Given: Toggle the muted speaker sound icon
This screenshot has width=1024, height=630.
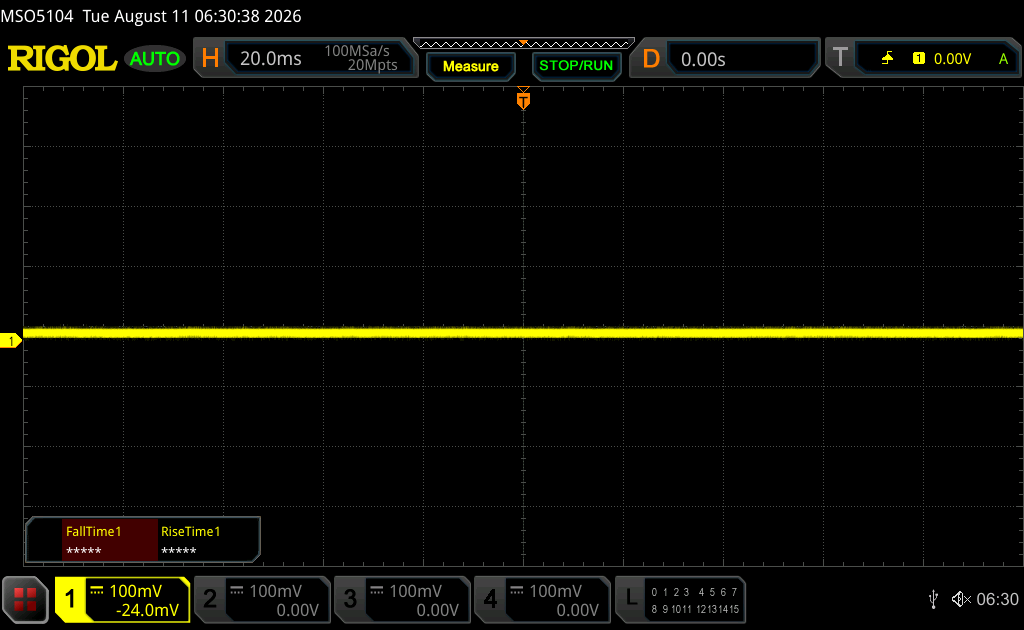Looking at the screenshot, I should click(961, 599).
